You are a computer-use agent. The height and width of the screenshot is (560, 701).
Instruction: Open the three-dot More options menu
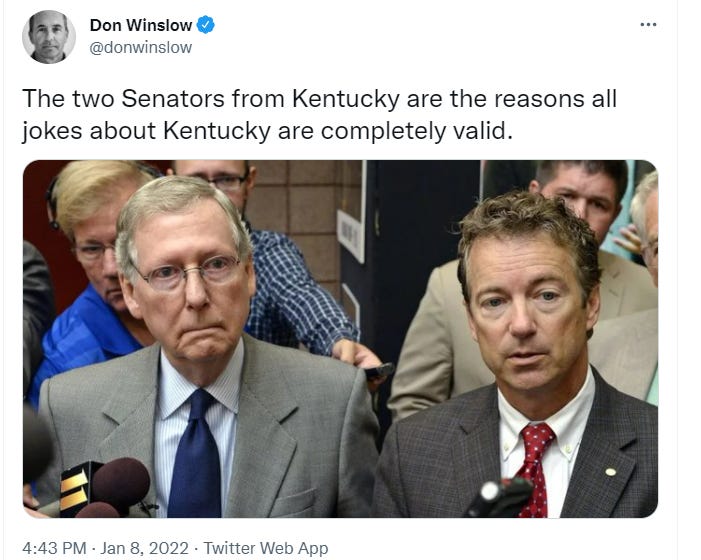click(648, 25)
